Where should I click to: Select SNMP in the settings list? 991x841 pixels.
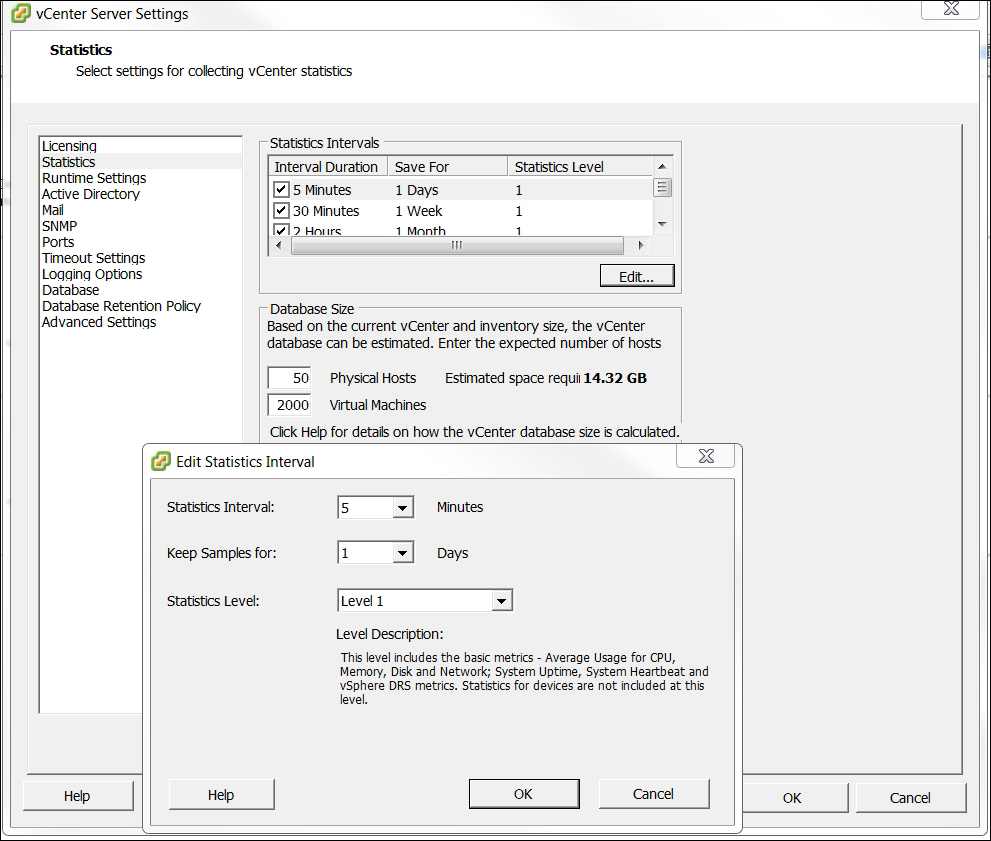point(59,226)
